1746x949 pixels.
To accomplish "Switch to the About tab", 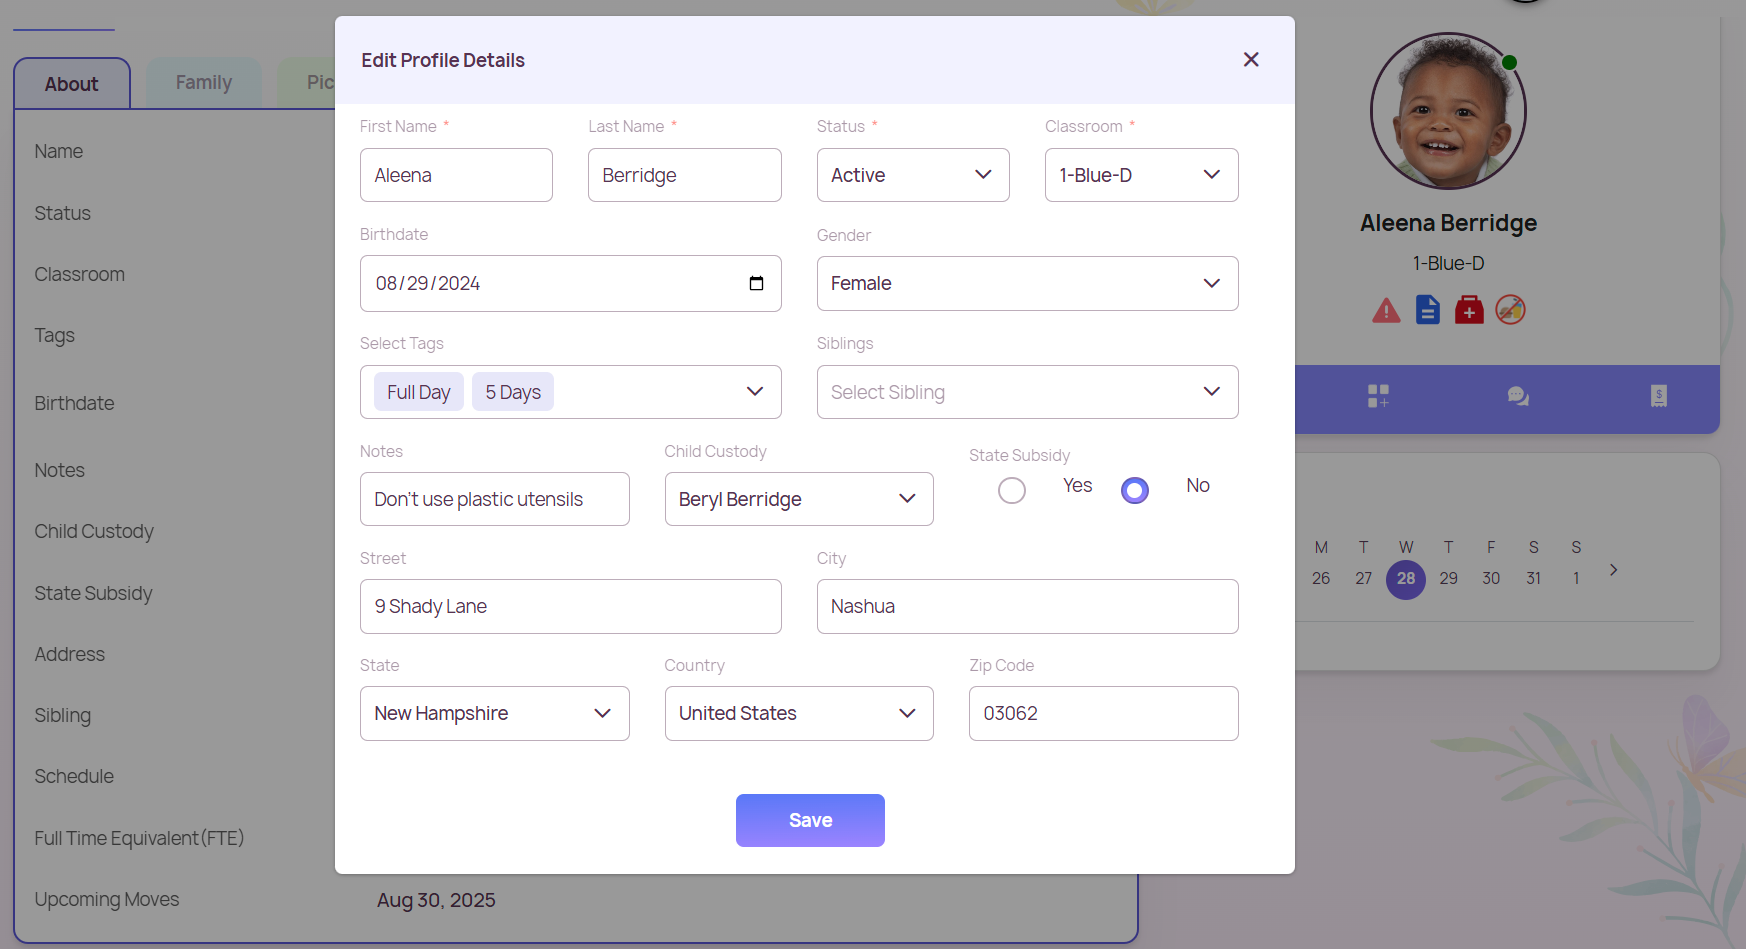I will click(72, 84).
